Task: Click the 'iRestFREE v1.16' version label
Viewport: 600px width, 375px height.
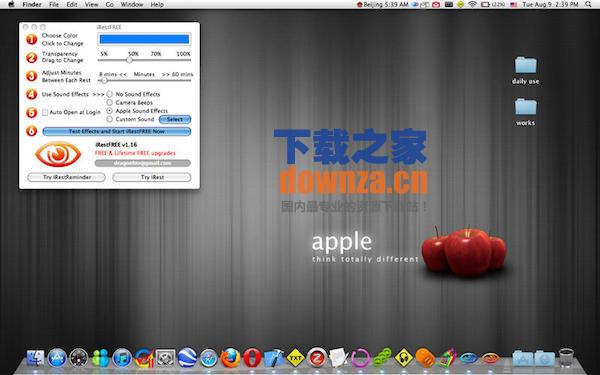Action: pos(116,145)
